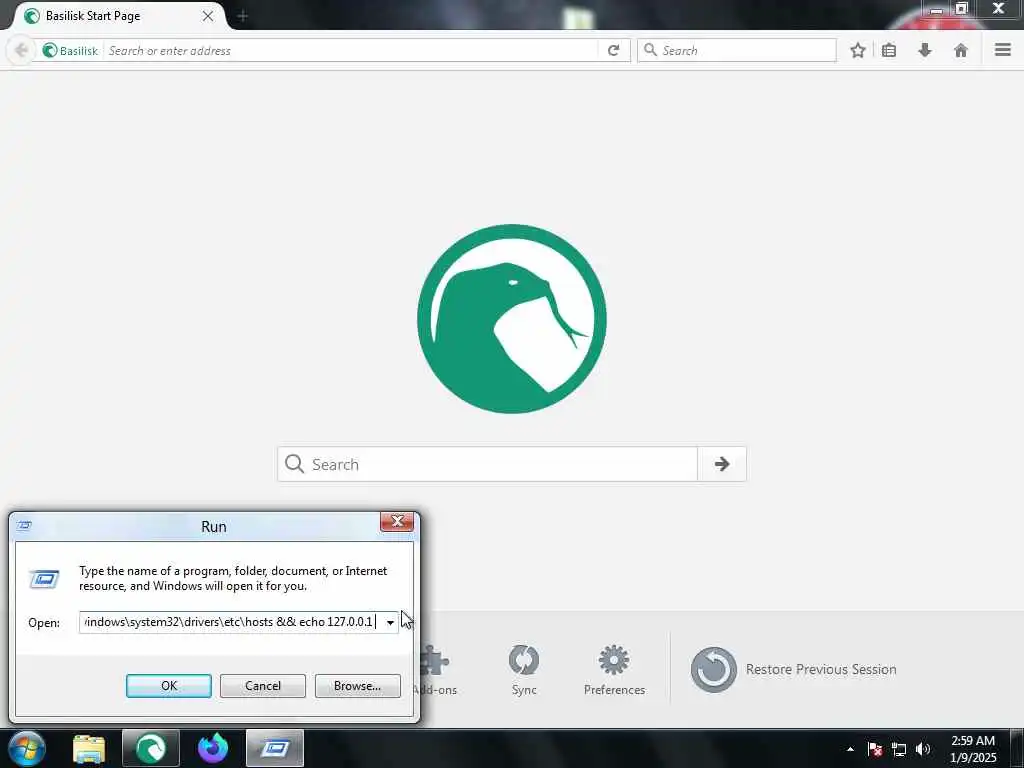The width and height of the screenshot is (1024, 768).
Task: Click the start page Search input
Action: click(x=488, y=464)
